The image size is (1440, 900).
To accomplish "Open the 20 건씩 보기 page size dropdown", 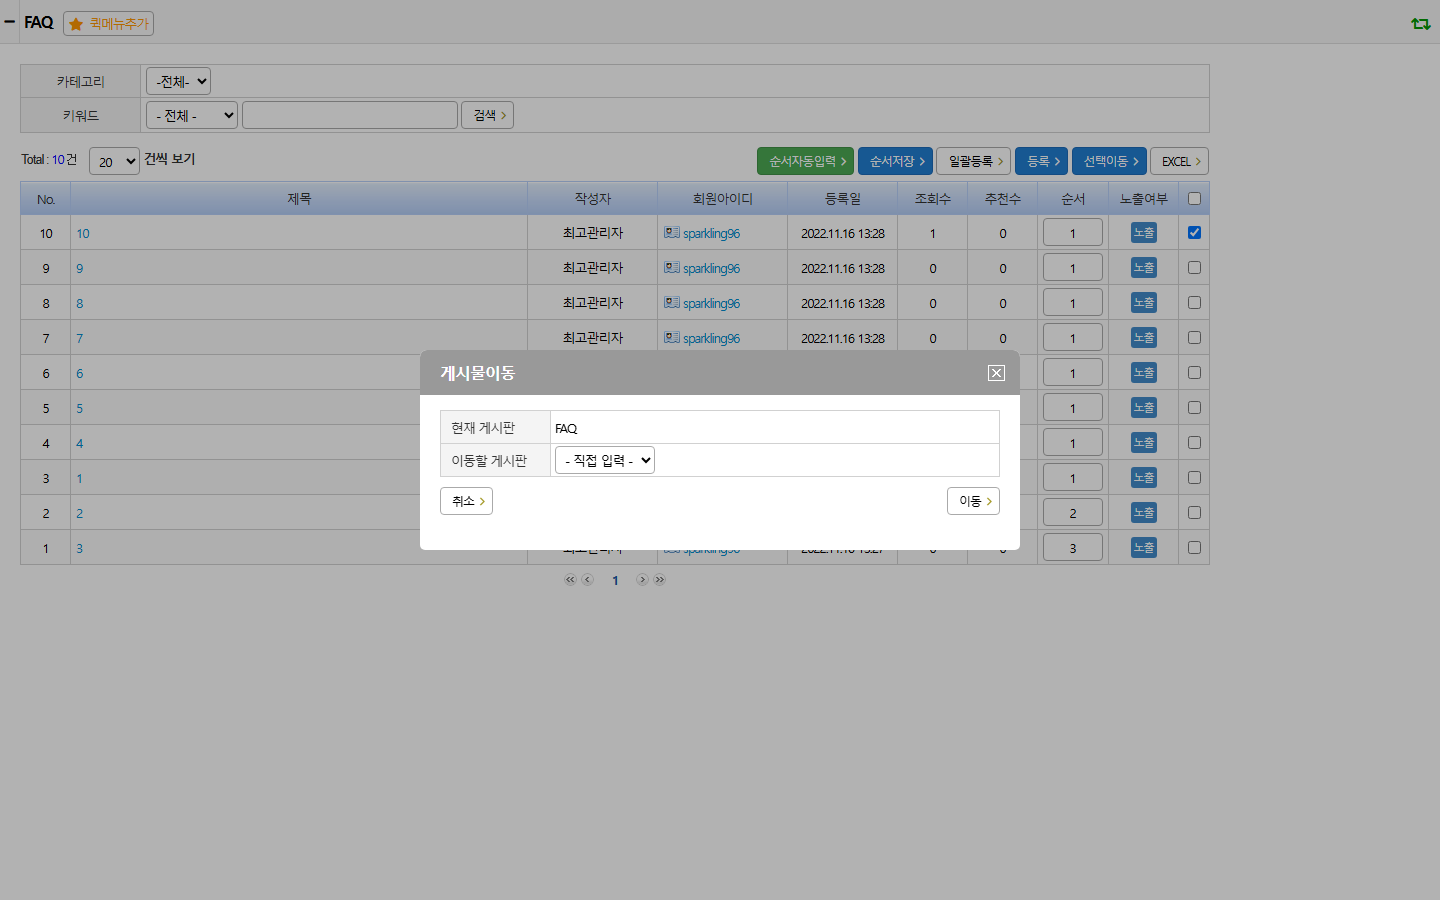I will coord(114,161).
